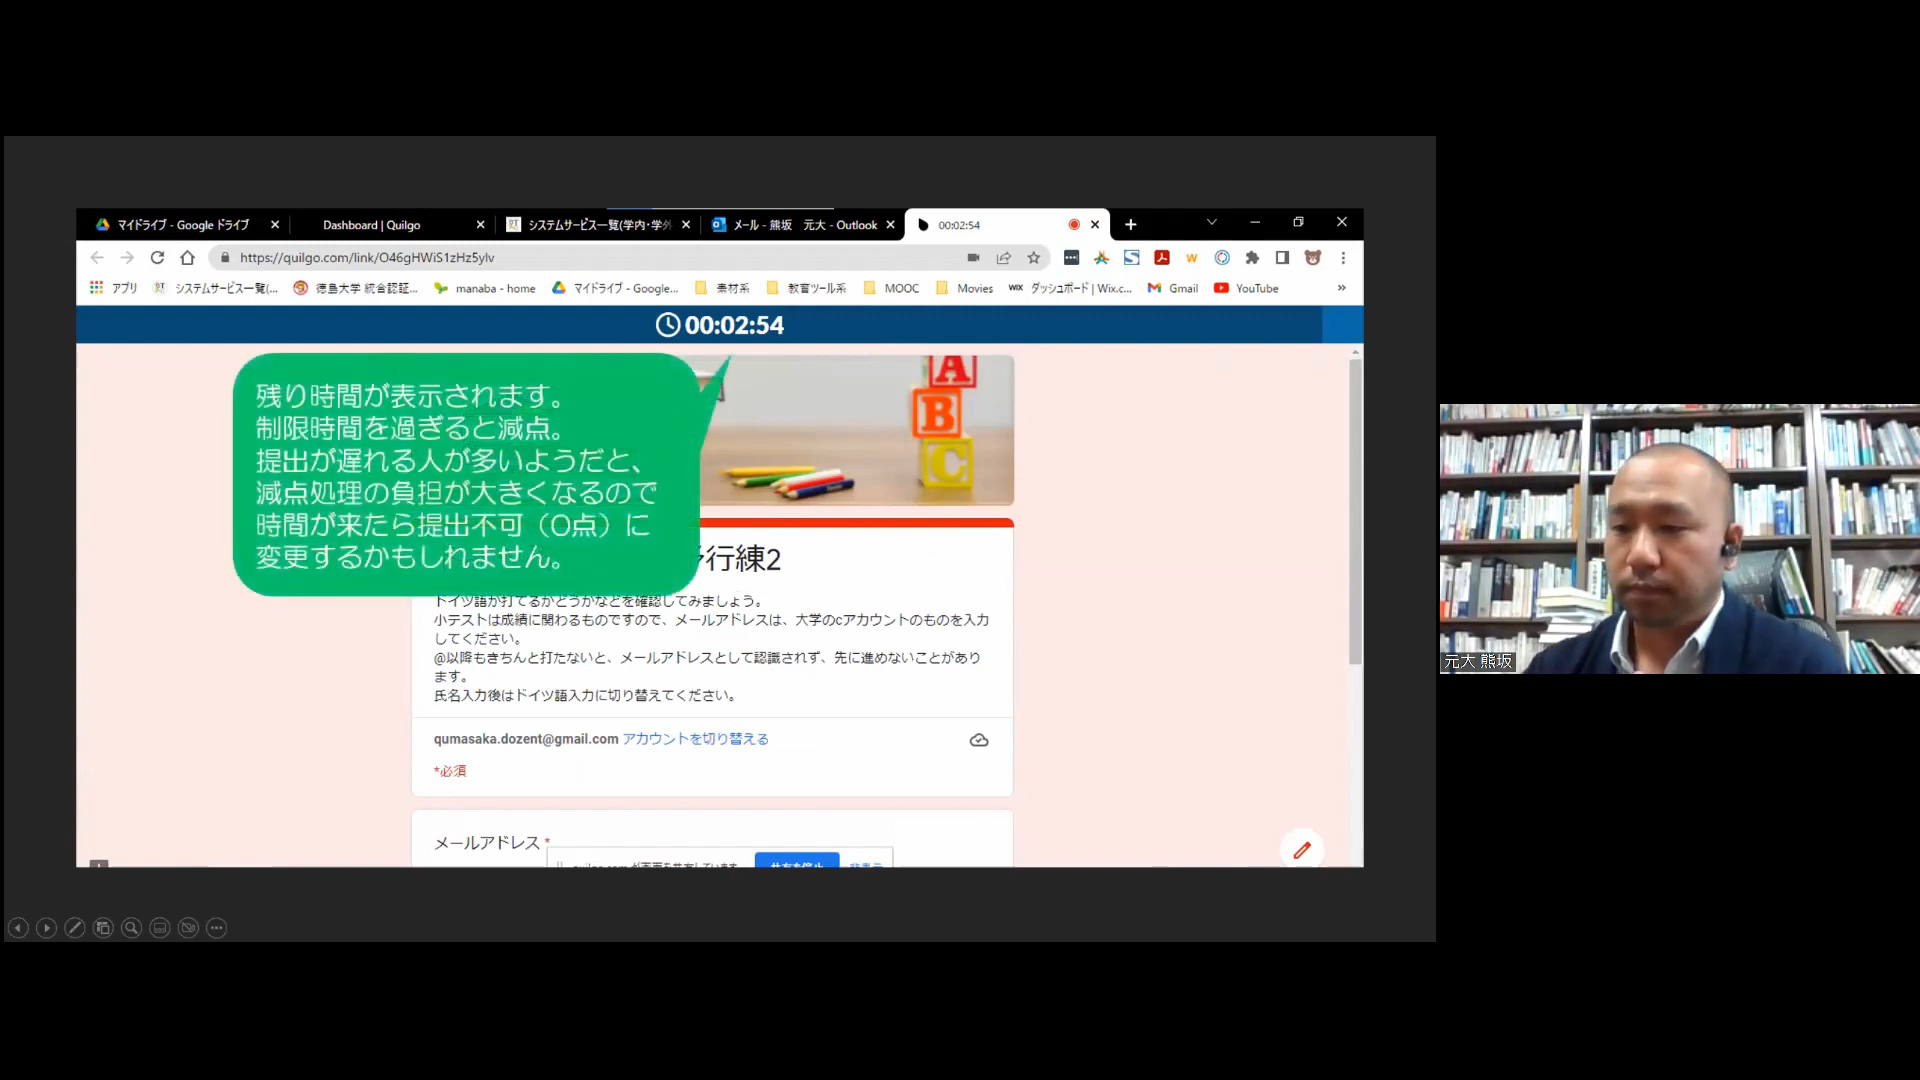Toggle subtitles in slideshow toolbar
1920x1080 pixels.
(x=160, y=928)
